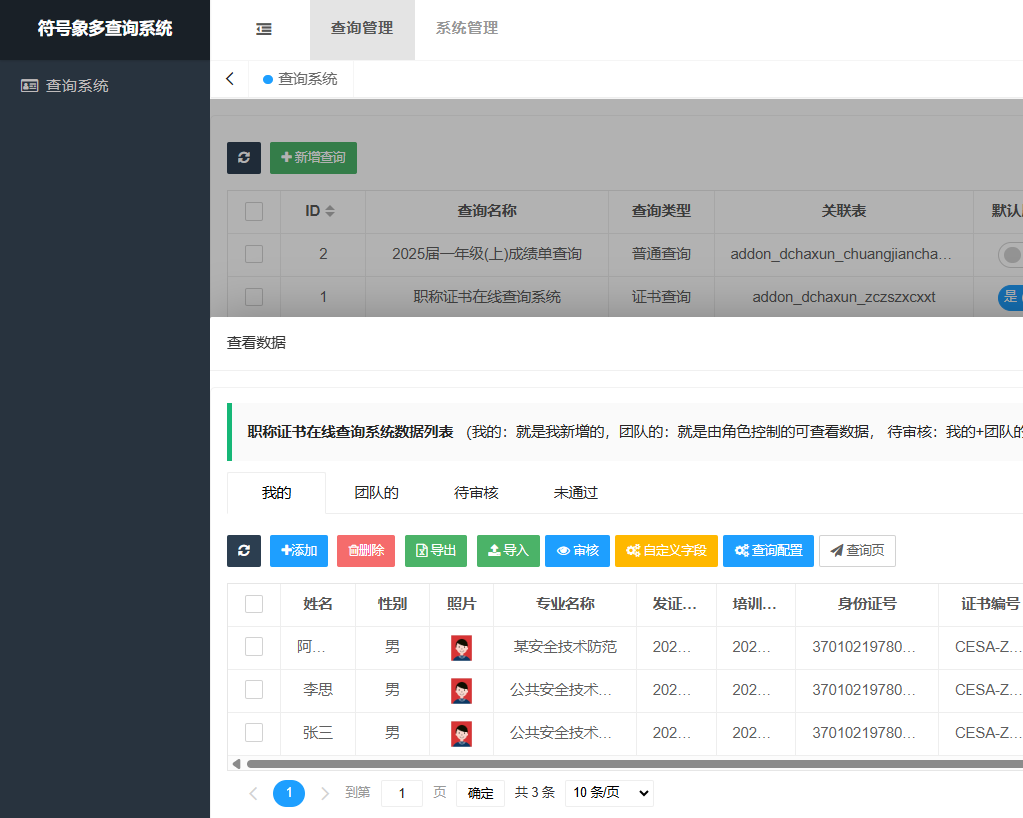Click the blue 添加 button
1023x818 pixels.
click(299, 551)
